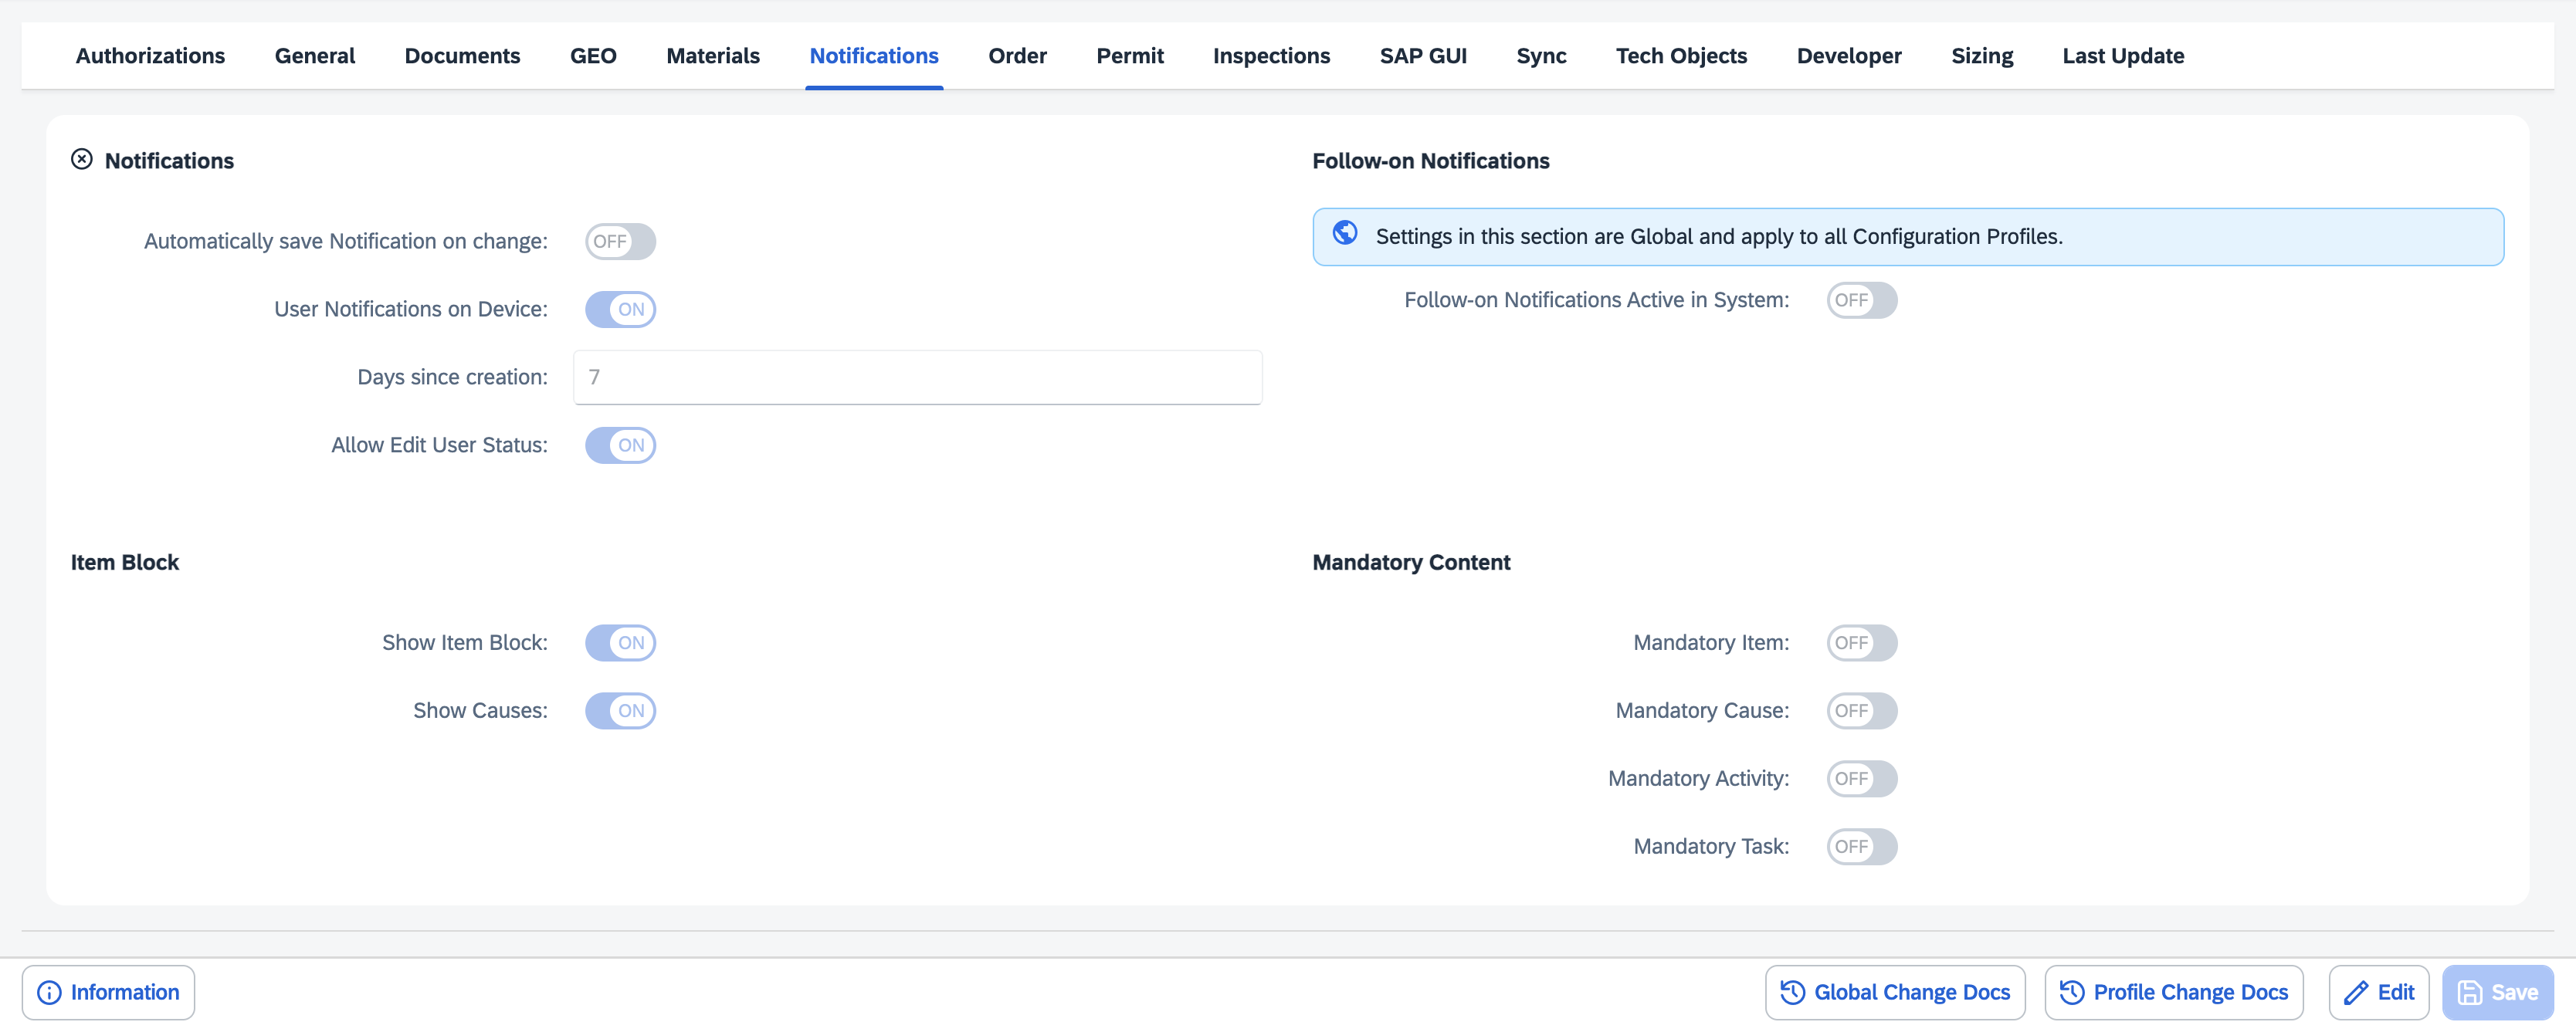Open Global Change Docs history
2576x1022 pixels.
[1895, 992]
